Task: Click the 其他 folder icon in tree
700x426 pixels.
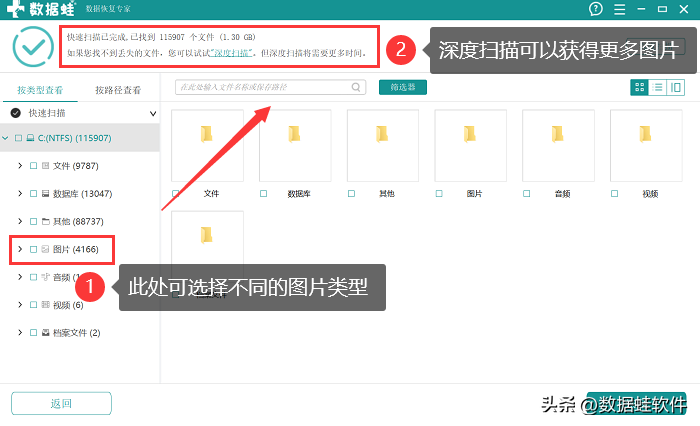Action: coord(45,221)
